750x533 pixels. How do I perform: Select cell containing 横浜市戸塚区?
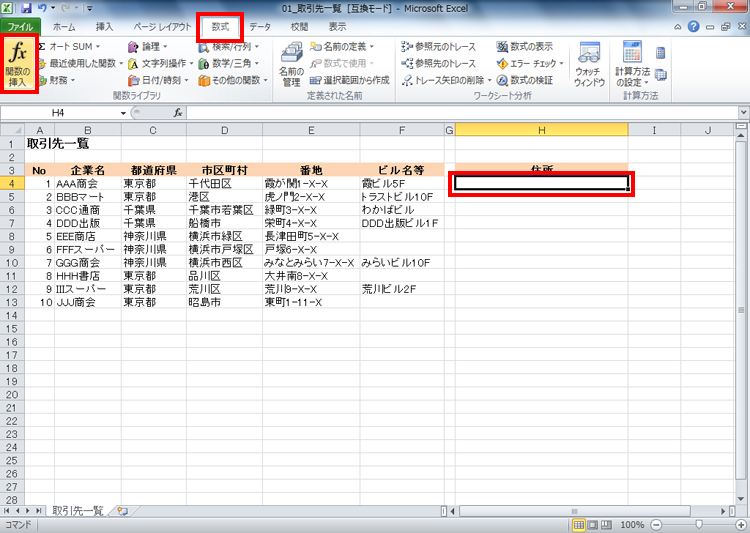[224, 249]
